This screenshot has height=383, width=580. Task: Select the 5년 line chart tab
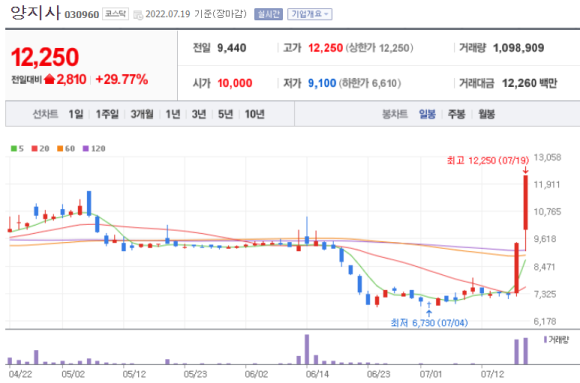point(225,114)
